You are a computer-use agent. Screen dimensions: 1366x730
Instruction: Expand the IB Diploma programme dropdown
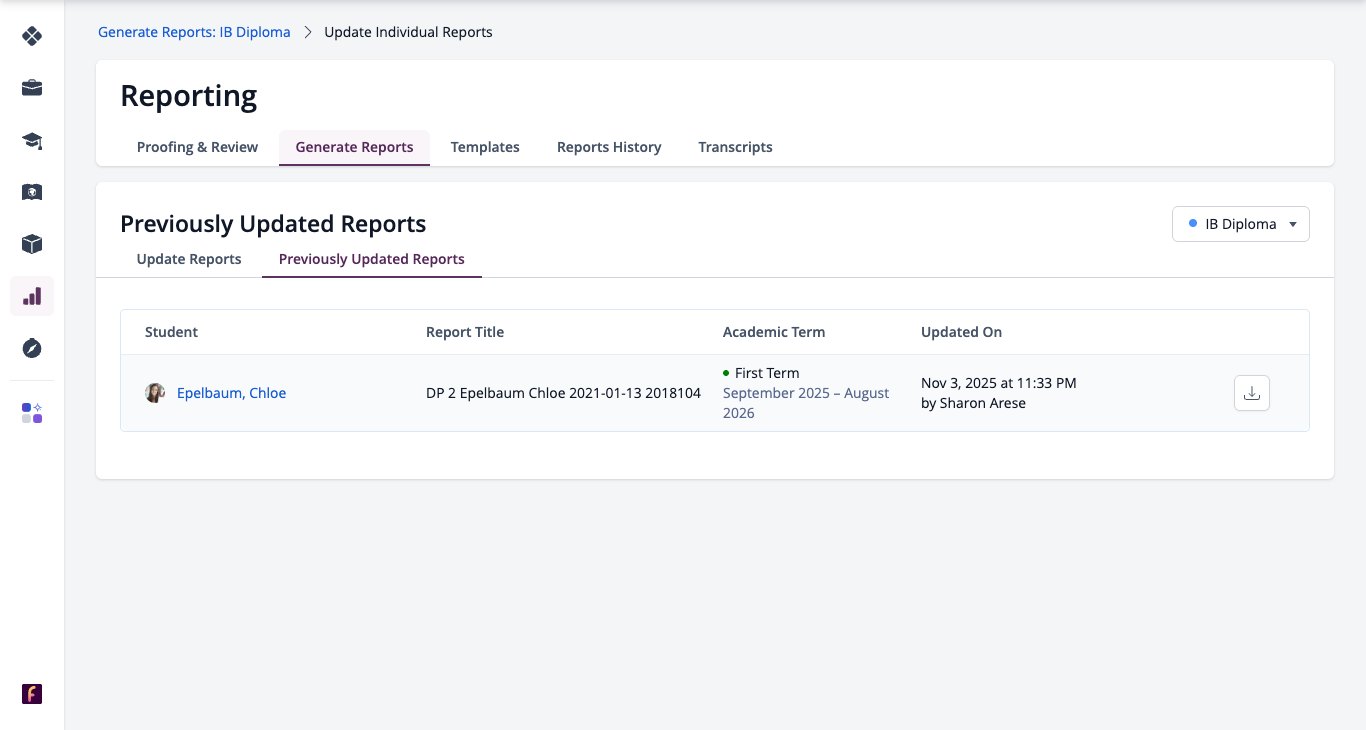click(x=1241, y=224)
